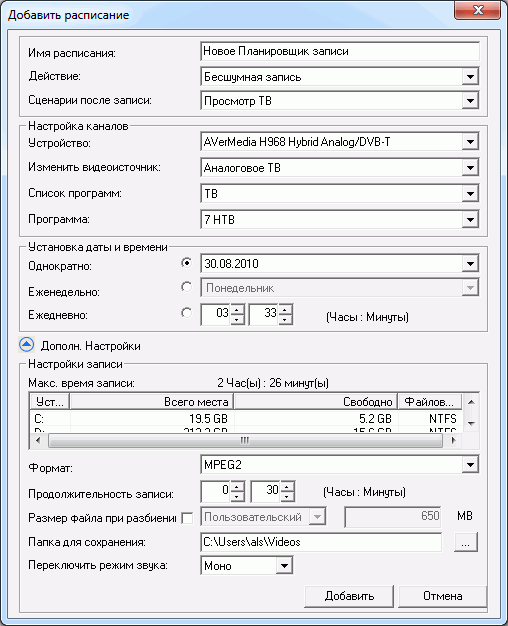
Task: Open the date picker 30.08.2010 dropdown
Action: click(470, 263)
